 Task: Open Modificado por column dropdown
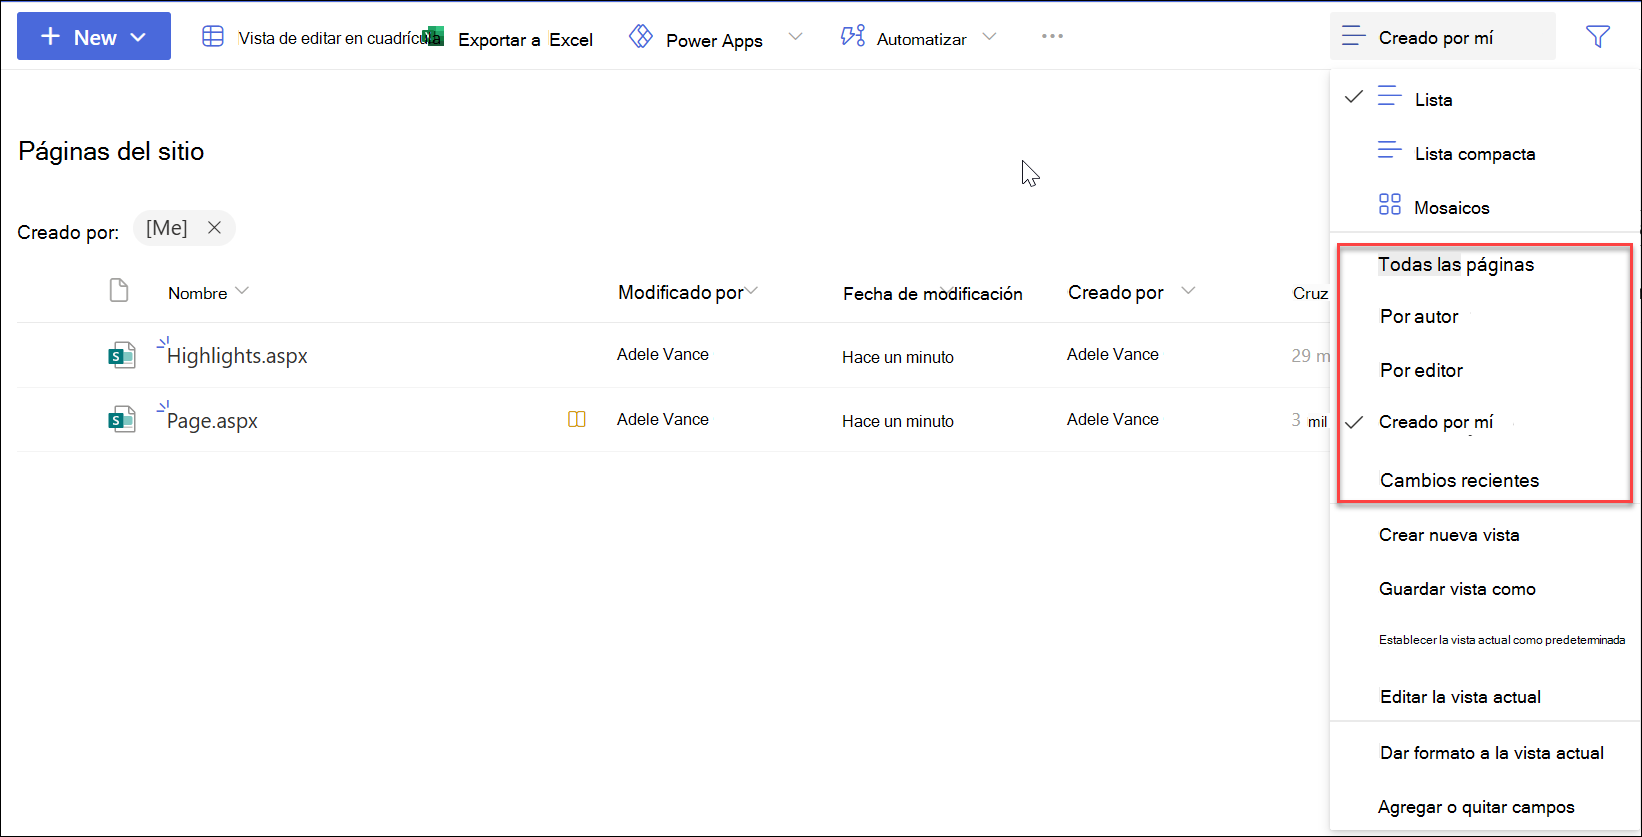(752, 291)
